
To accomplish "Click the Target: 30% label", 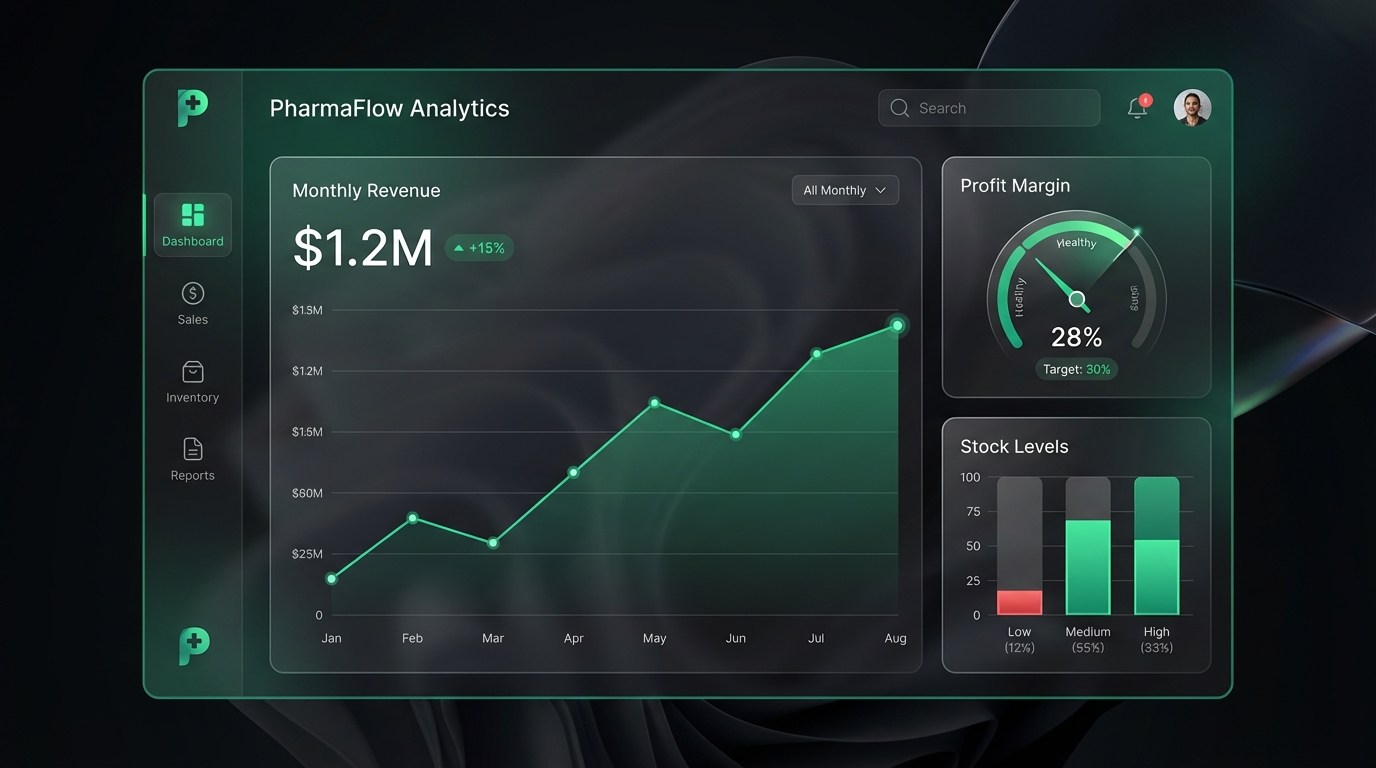I will coord(1076,369).
